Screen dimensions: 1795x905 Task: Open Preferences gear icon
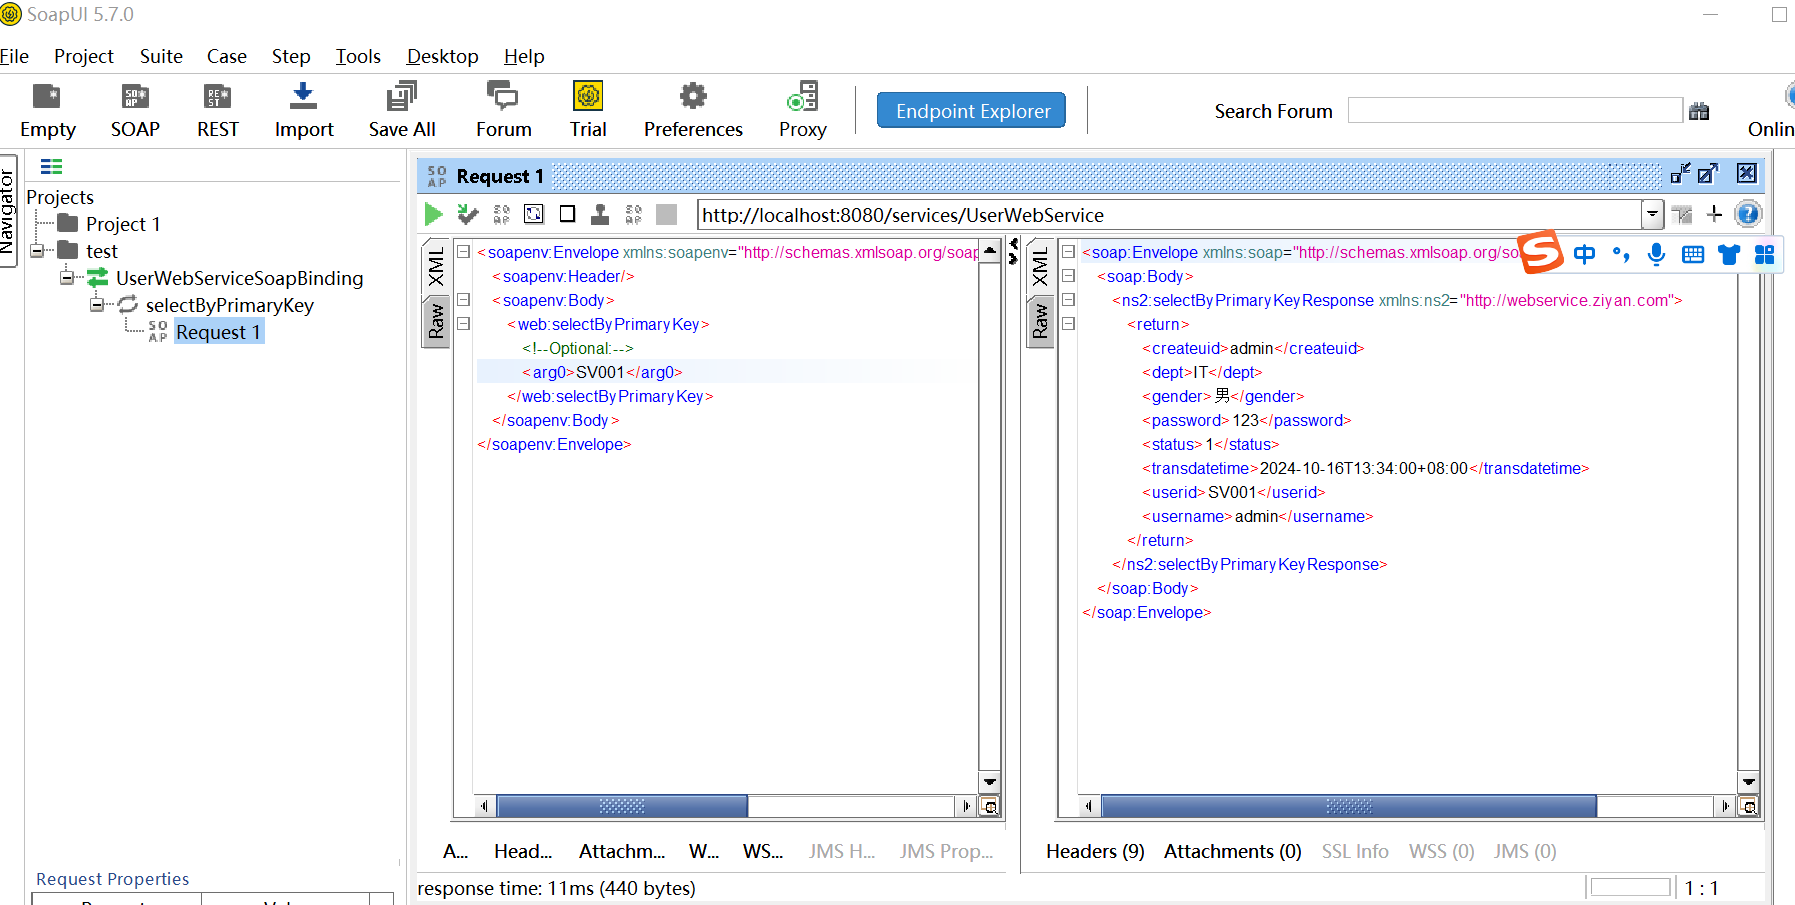click(693, 110)
